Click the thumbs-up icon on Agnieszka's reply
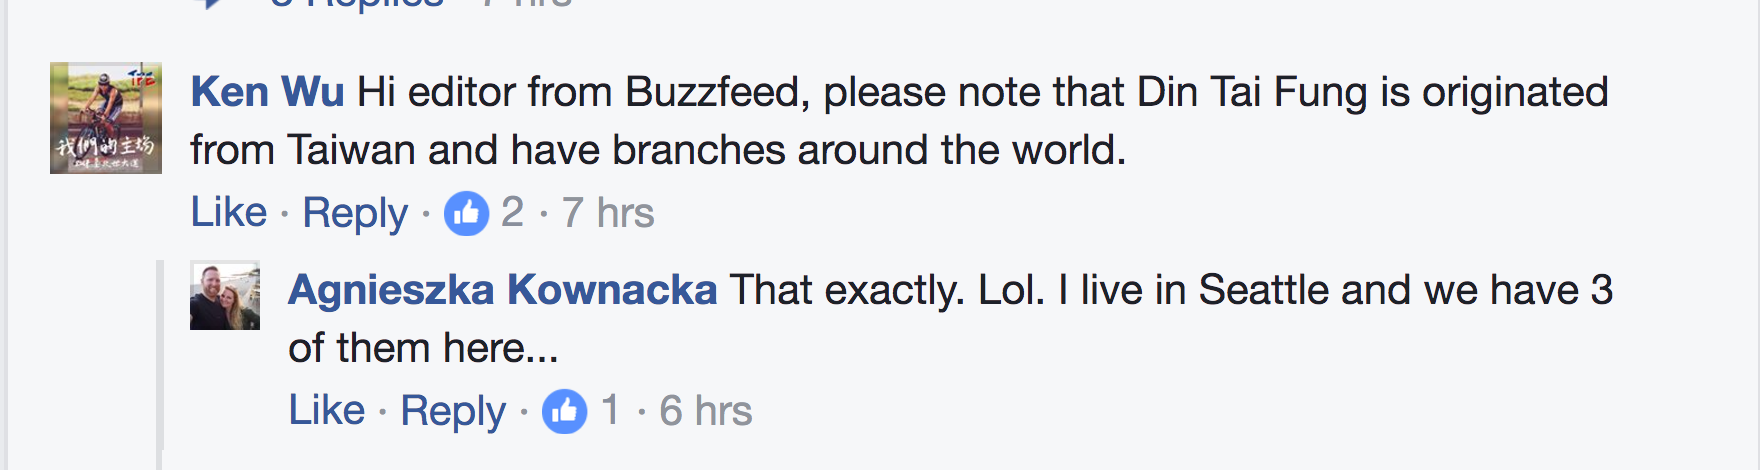Viewport: 1760px width, 470px height. (x=564, y=411)
